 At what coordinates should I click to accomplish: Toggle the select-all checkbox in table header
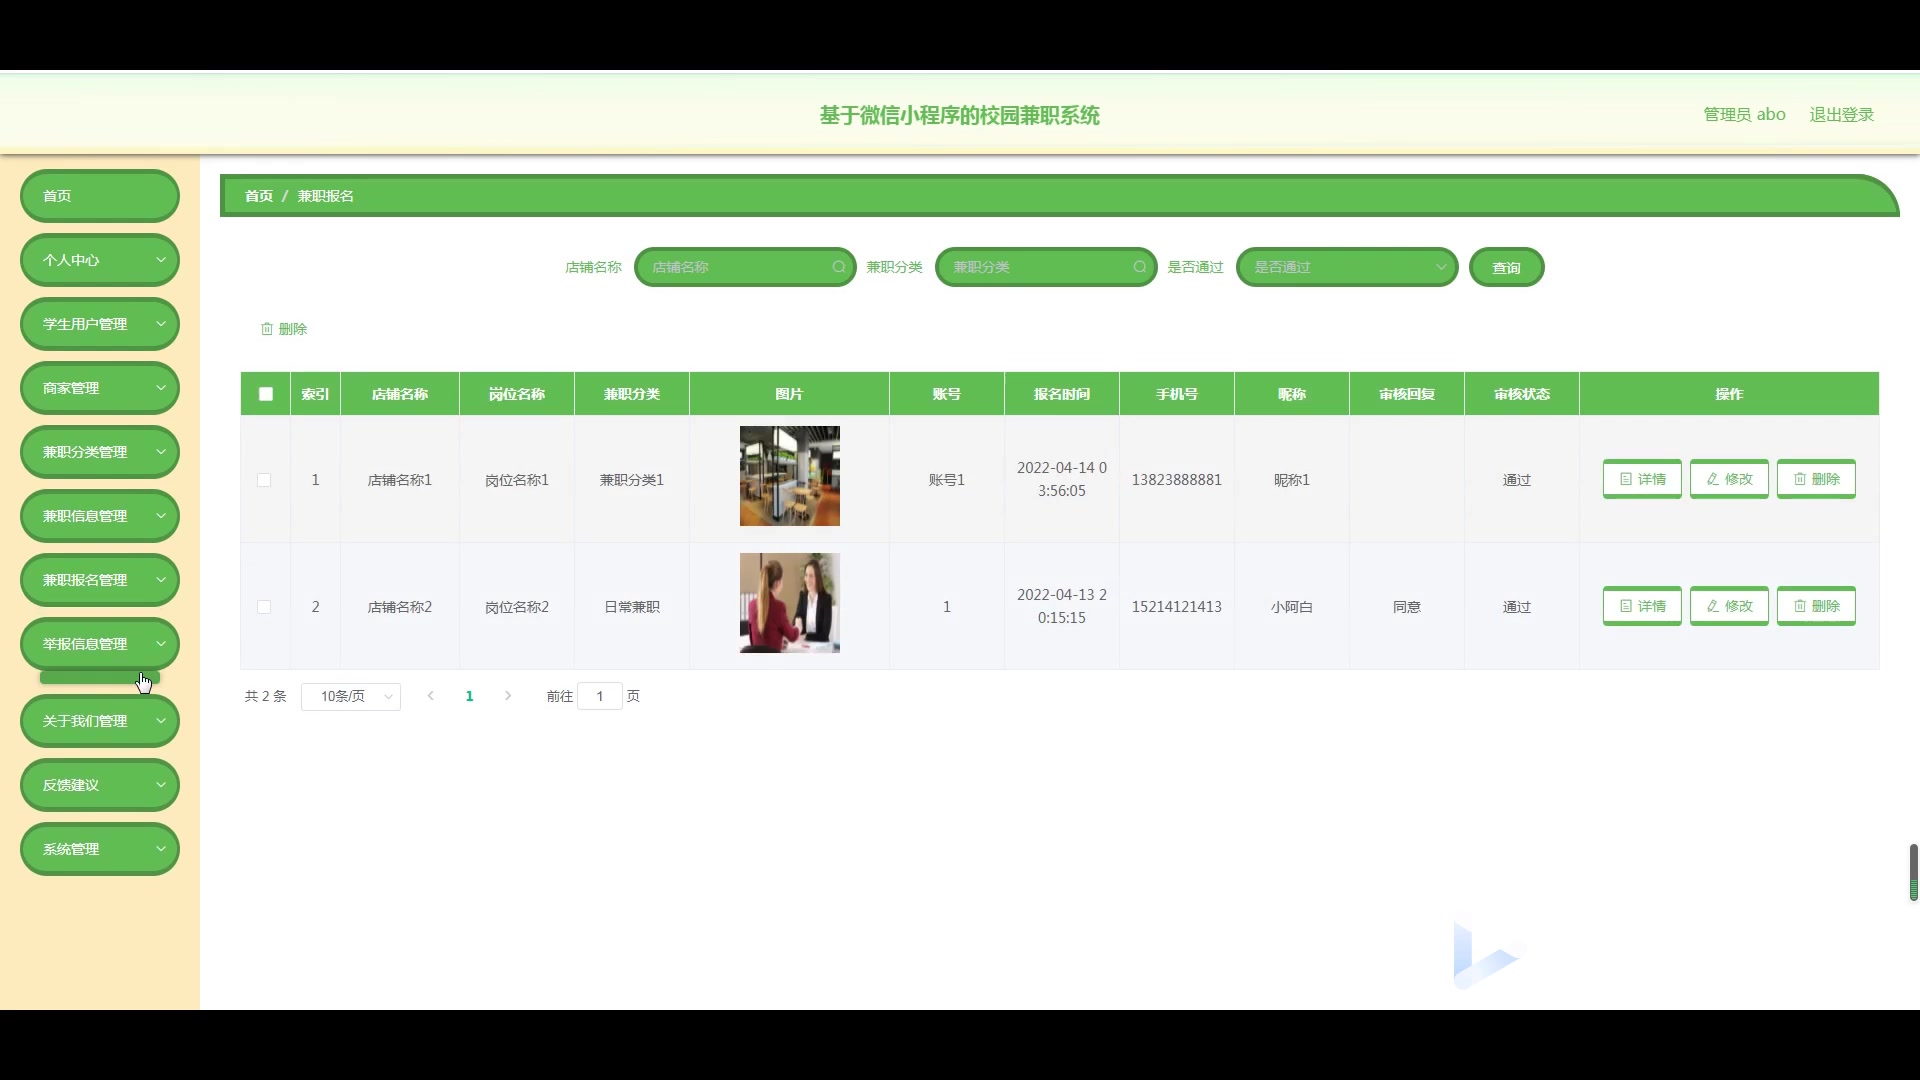click(x=266, y=394)
